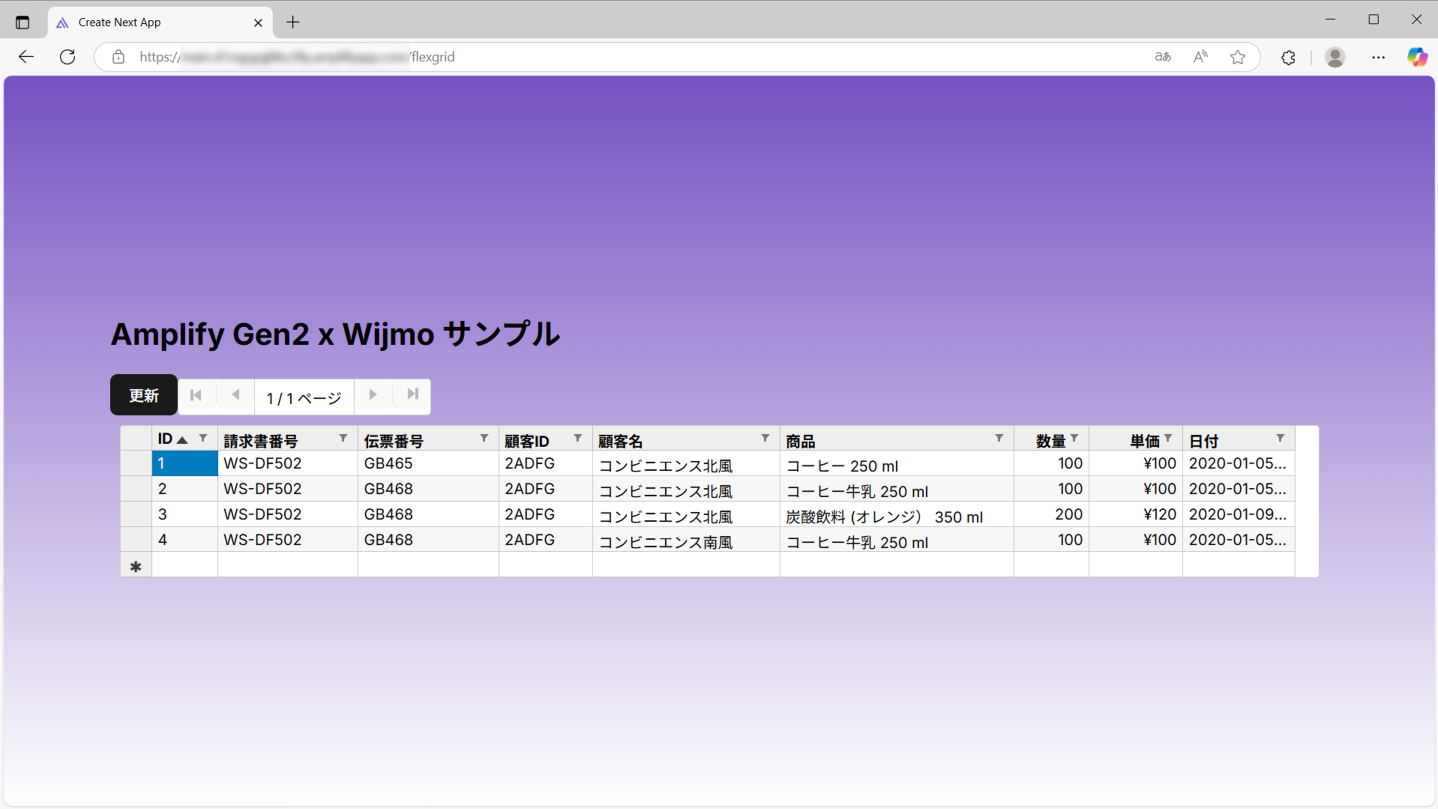1438x809 pixels.
Task: Open browser settings and more menu
Action: [x=1378, y=57]
